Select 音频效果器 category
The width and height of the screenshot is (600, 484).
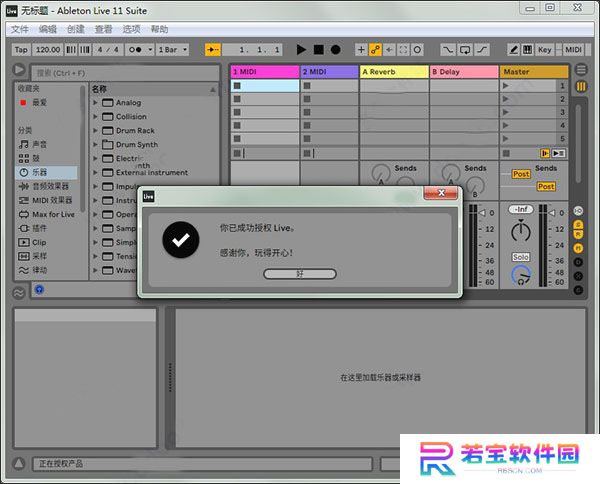pyautogui.click(x=47, y=186)
